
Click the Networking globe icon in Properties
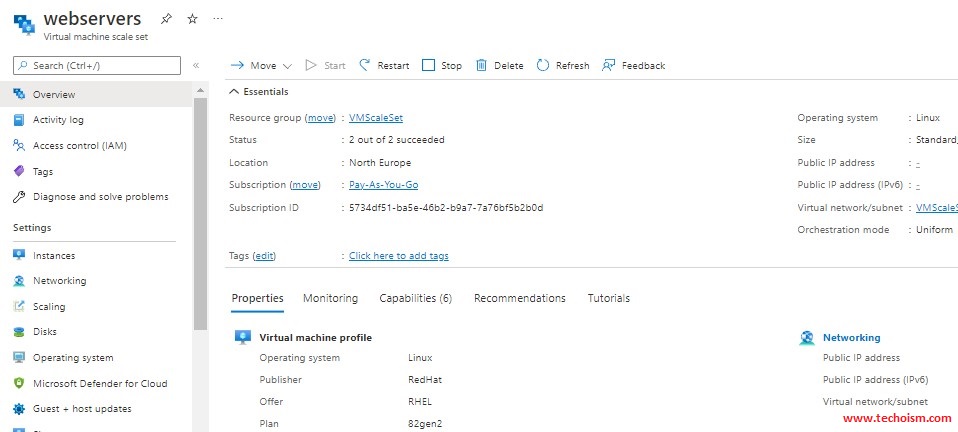click(807, 337)
